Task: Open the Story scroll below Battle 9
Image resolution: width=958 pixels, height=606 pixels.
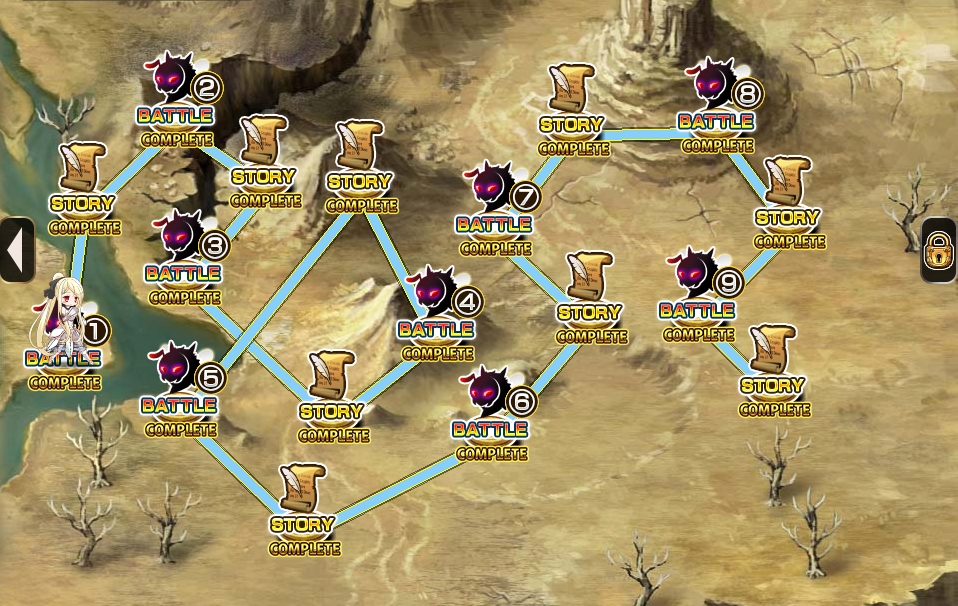Action: [774, 371]
